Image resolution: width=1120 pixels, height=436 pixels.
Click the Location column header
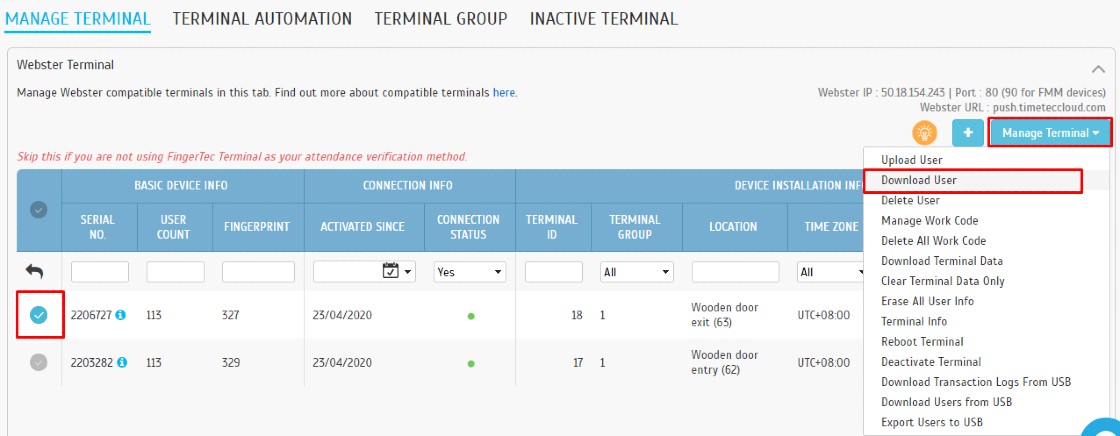734,227
